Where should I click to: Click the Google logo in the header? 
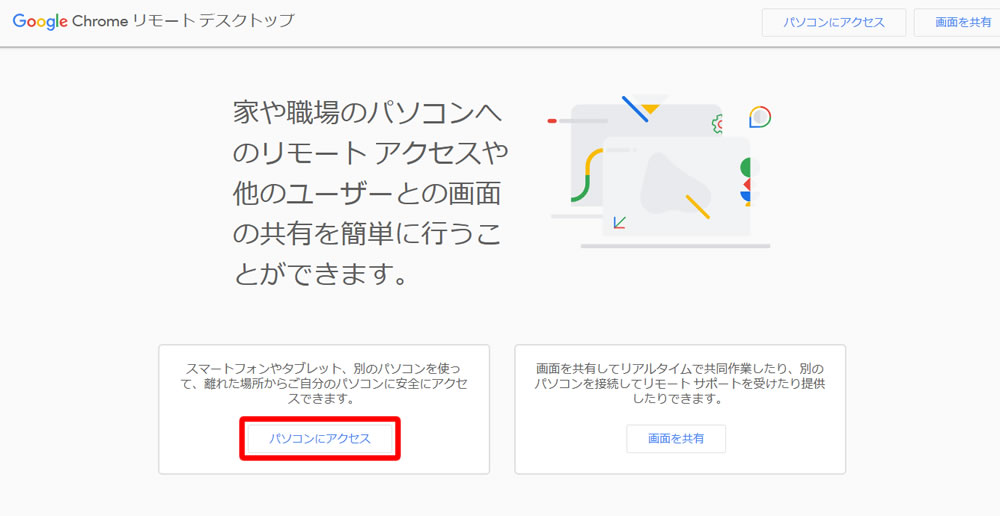pyautogui.click(x=39, y=21)
